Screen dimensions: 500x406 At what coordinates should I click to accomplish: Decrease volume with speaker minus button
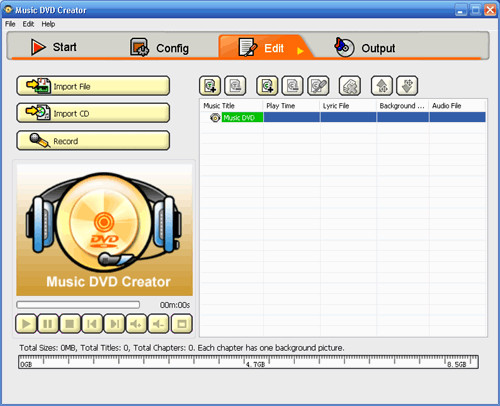click(x=158, y=324)
